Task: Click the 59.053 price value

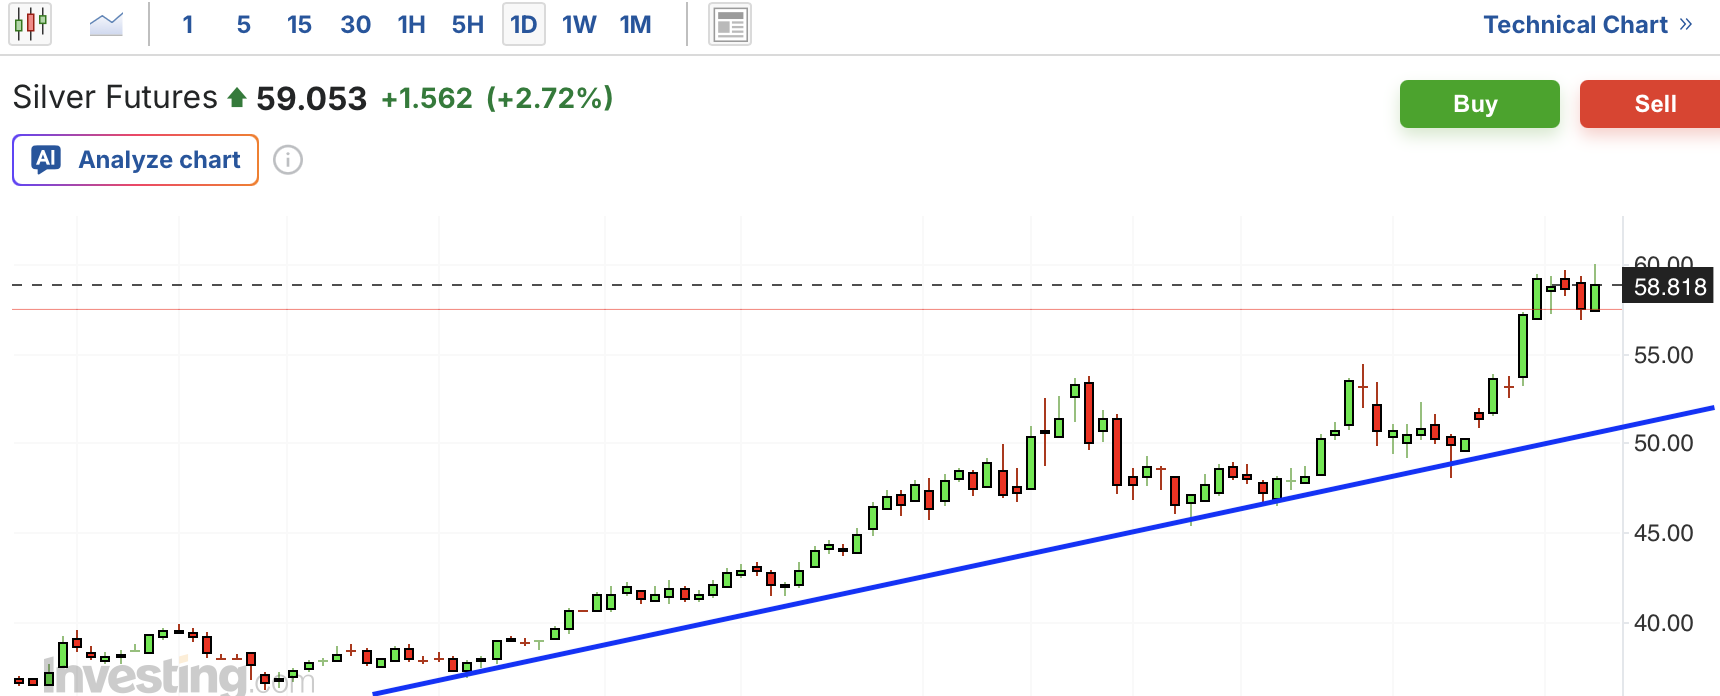Action: (x=311, y=98)
